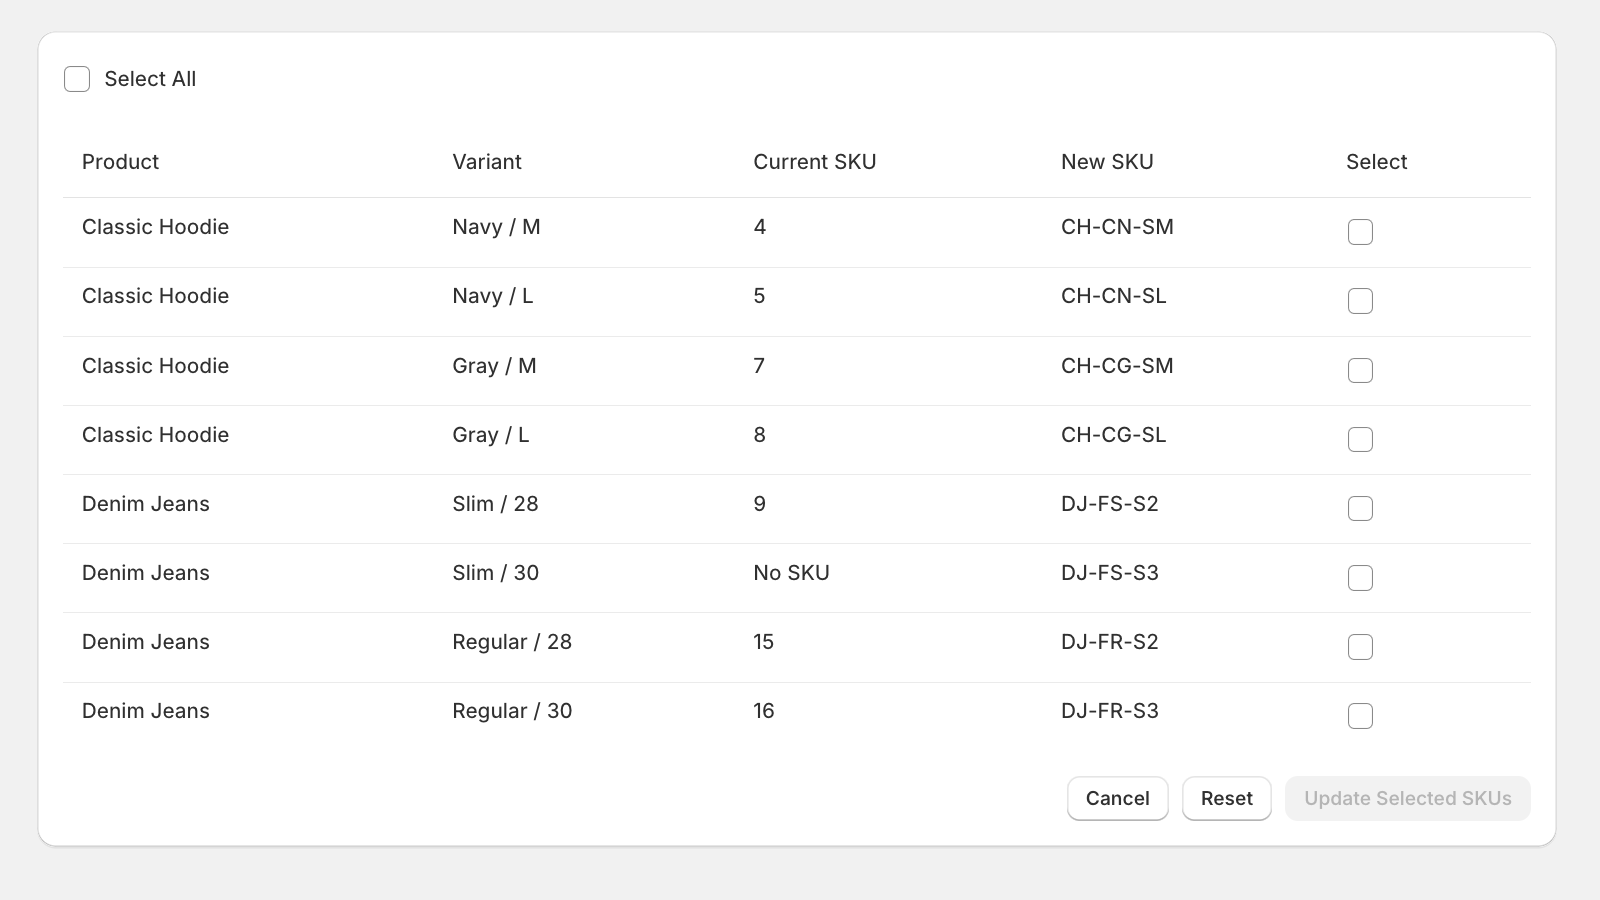Click the Reset button

point(1226,798)
